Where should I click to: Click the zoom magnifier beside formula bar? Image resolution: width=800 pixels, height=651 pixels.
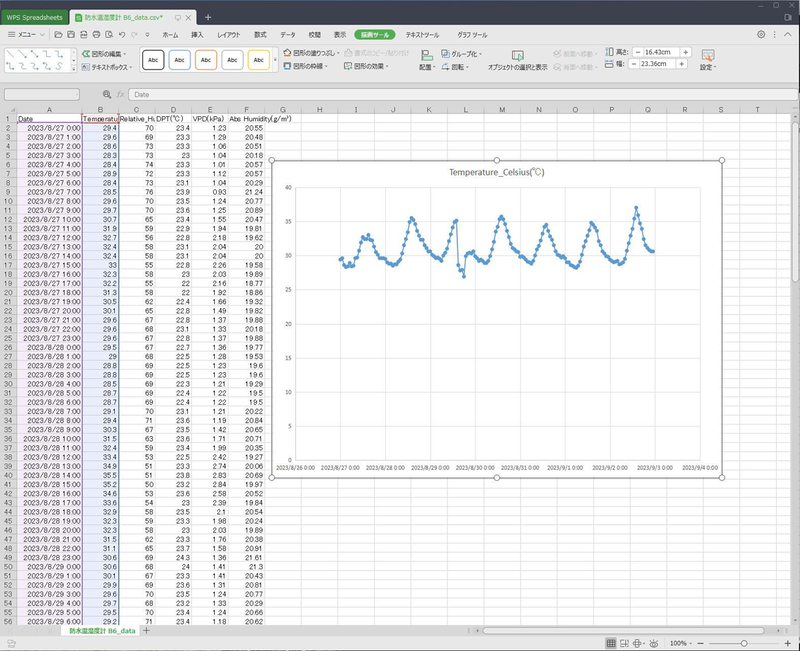click(107, 94)
